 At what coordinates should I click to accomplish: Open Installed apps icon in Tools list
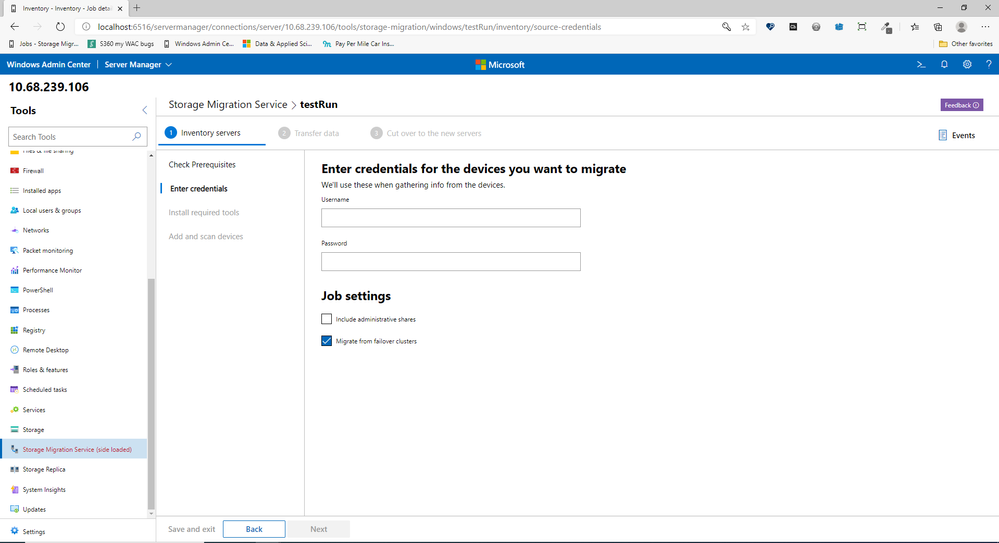point(15,191)
